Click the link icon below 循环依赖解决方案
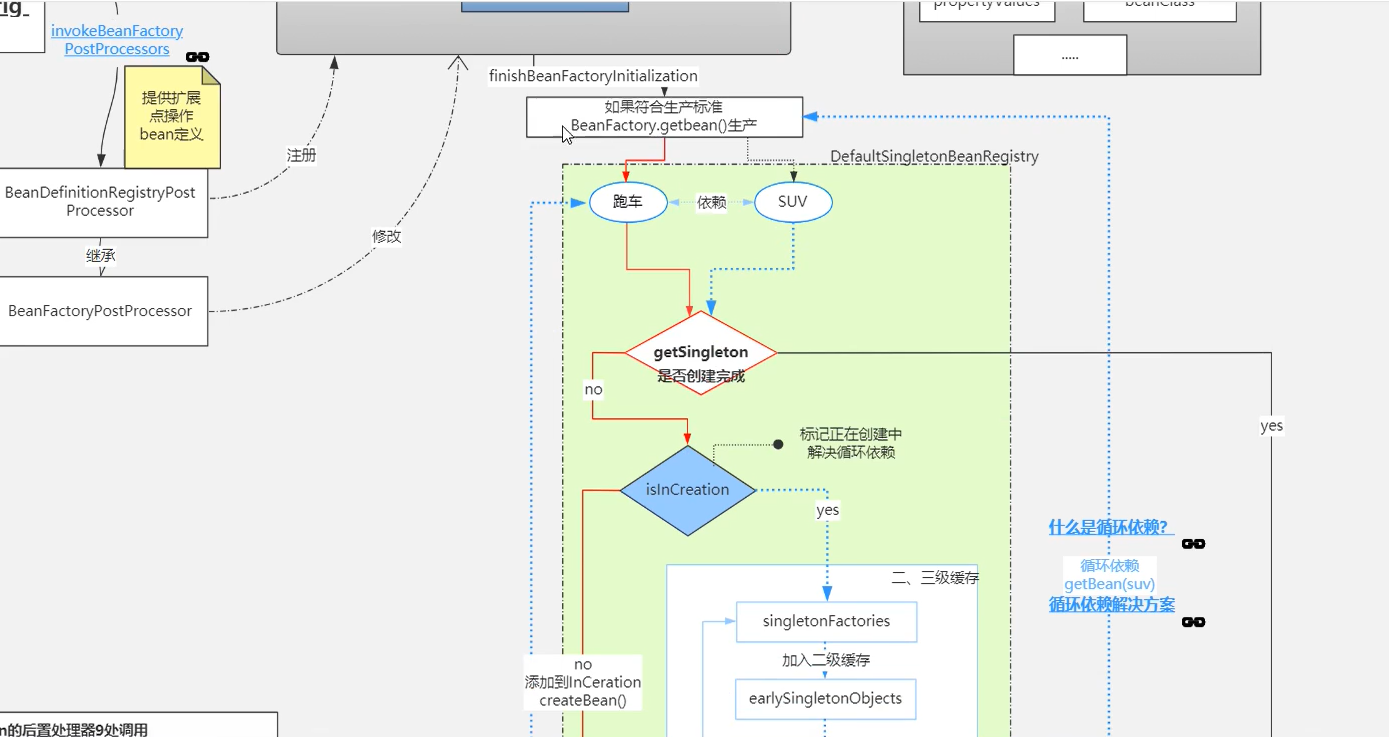 tap(1192, 622)
